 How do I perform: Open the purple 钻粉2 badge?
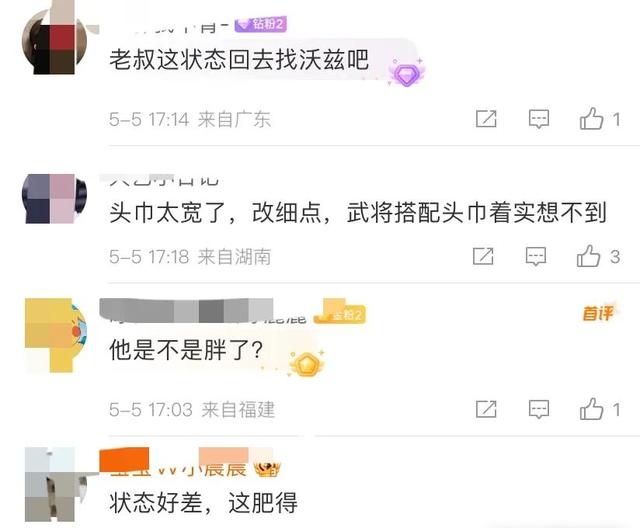[x=260, y=24]
